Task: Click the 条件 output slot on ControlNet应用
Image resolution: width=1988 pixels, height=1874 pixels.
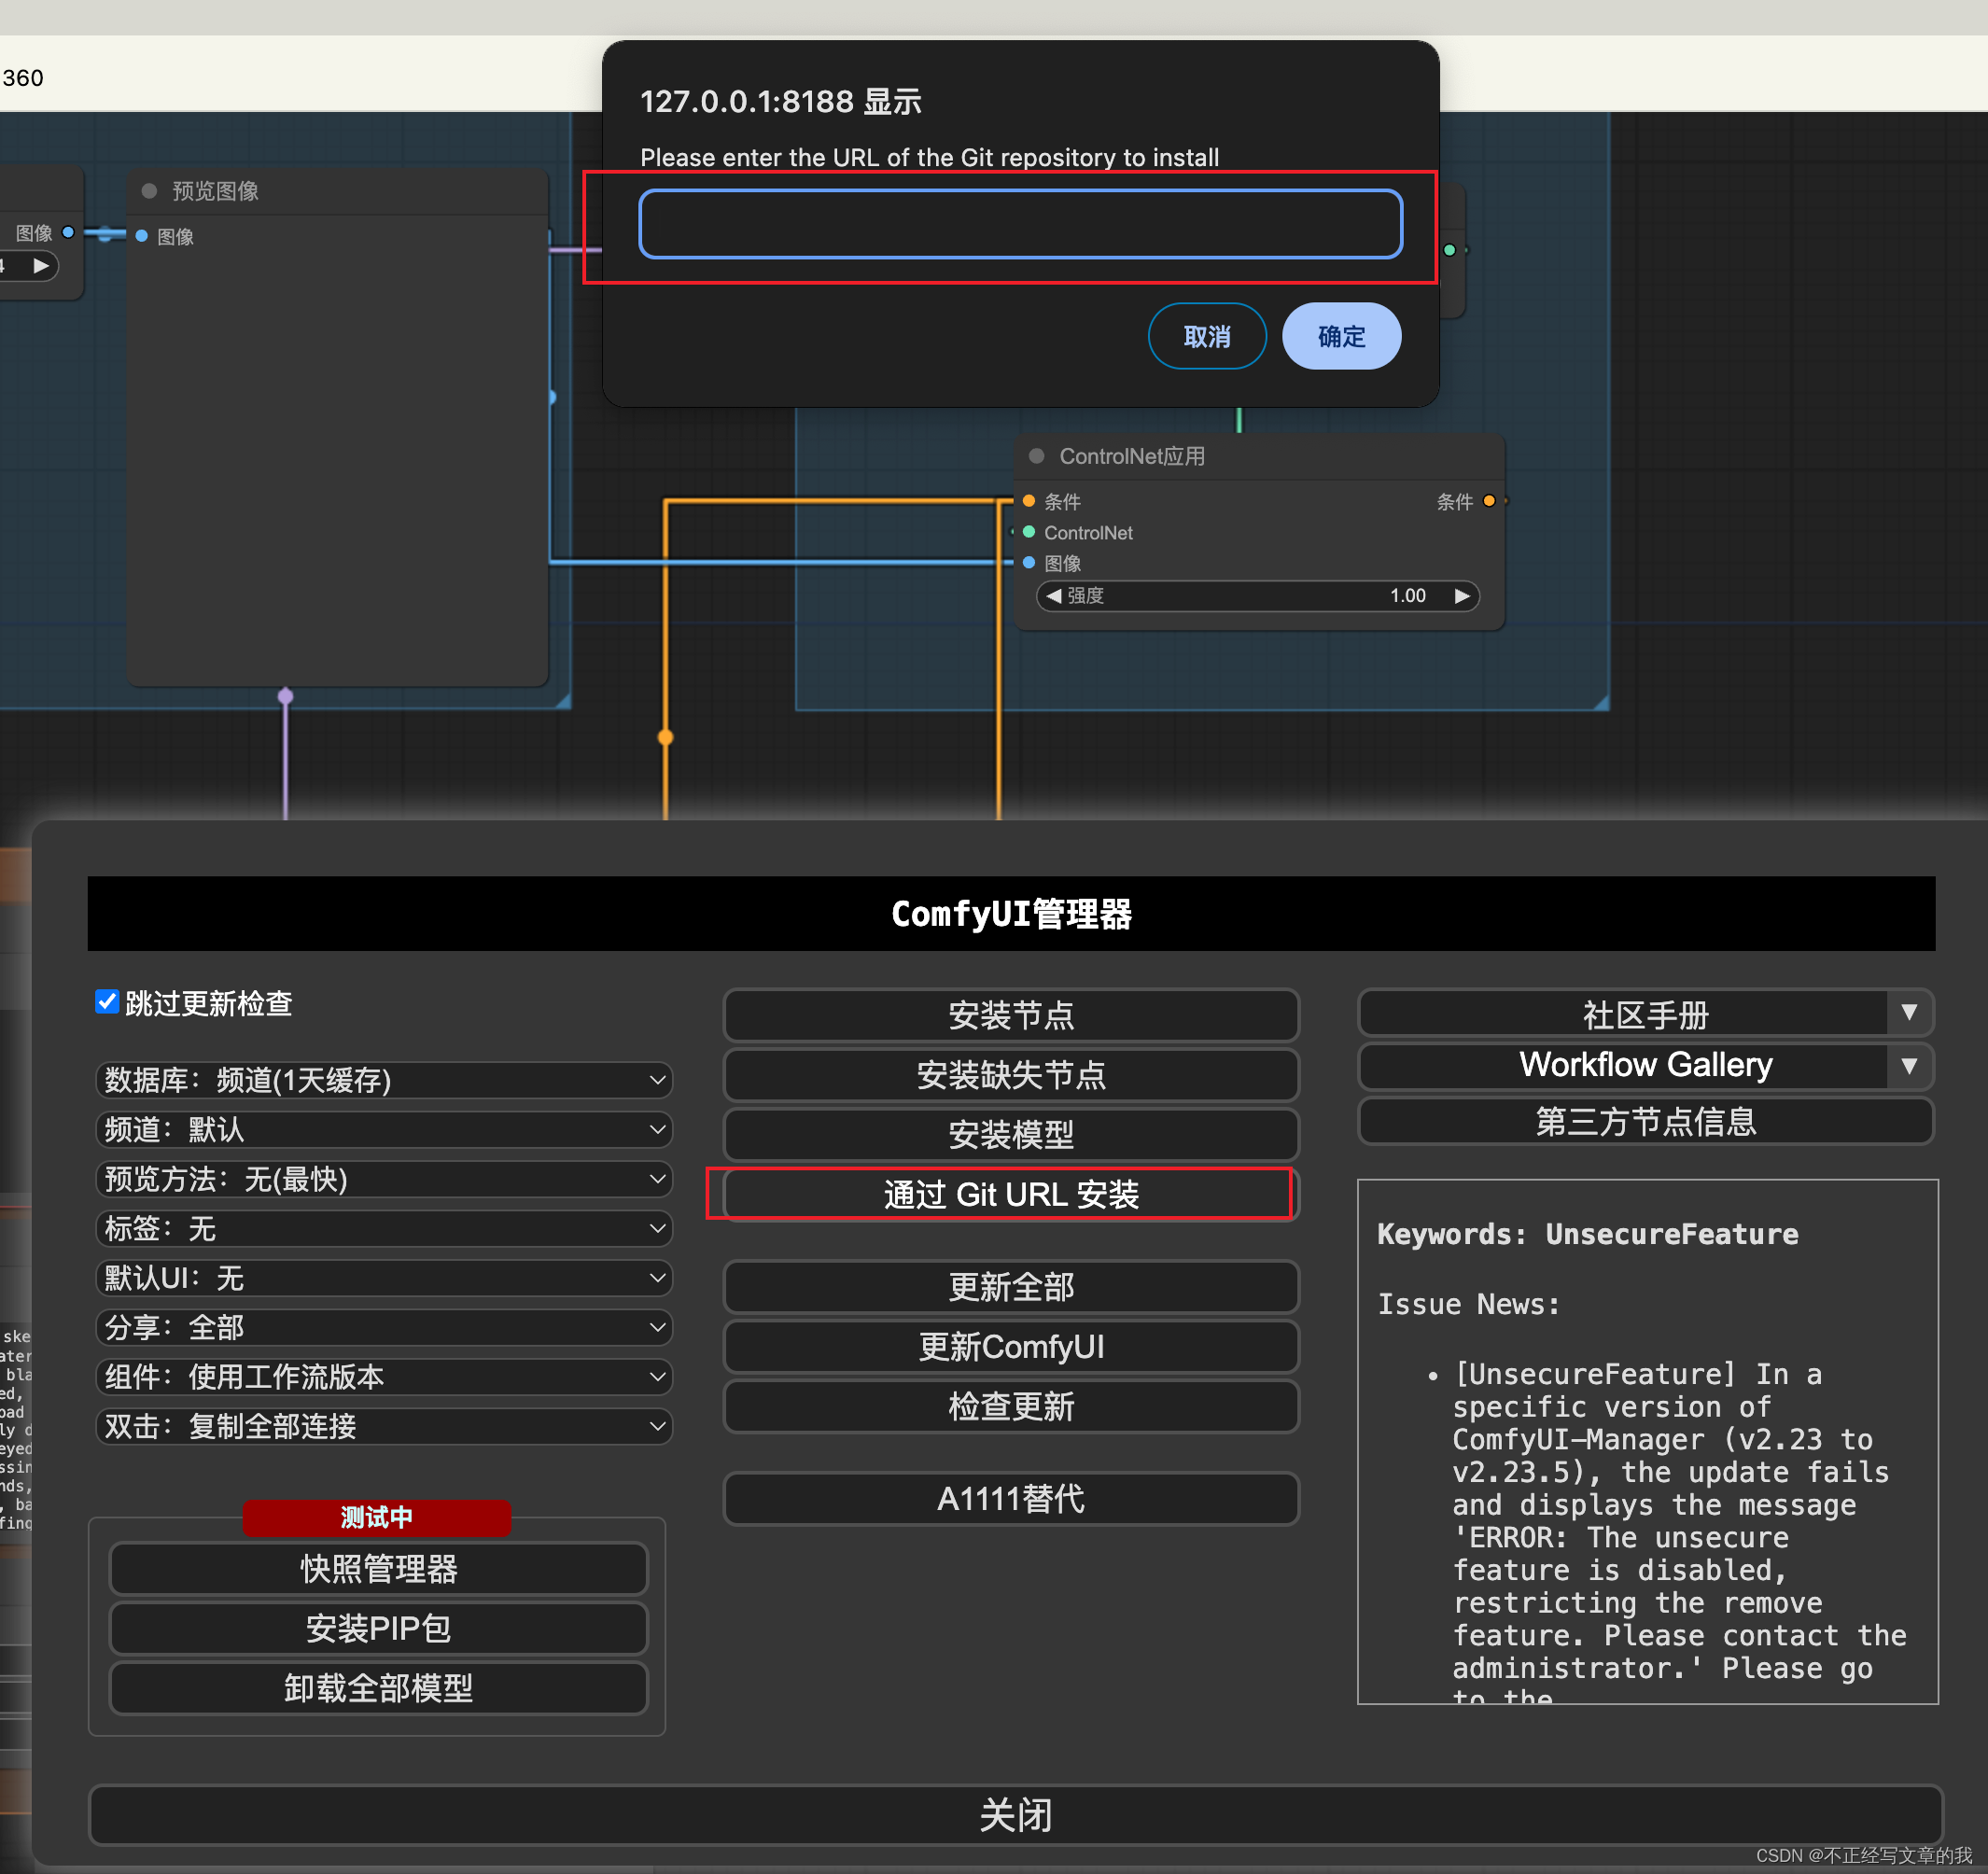Action: coord(1489,501)
